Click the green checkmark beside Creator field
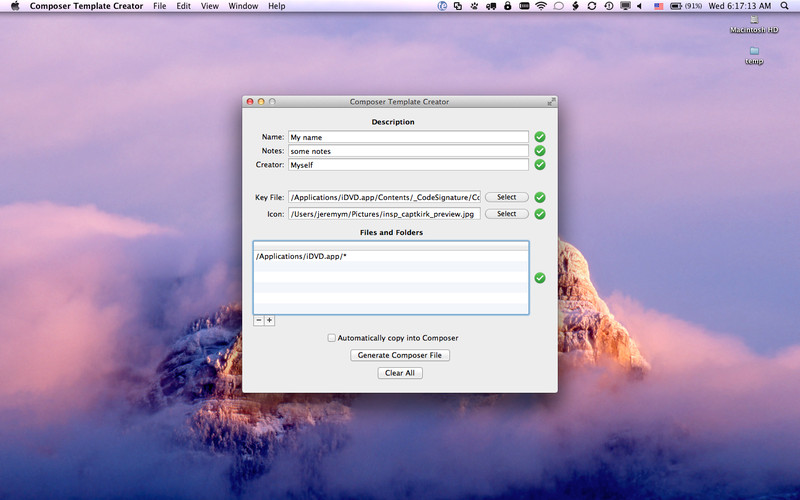The height and width of the screenshot is (500, 800). [540, 165]
